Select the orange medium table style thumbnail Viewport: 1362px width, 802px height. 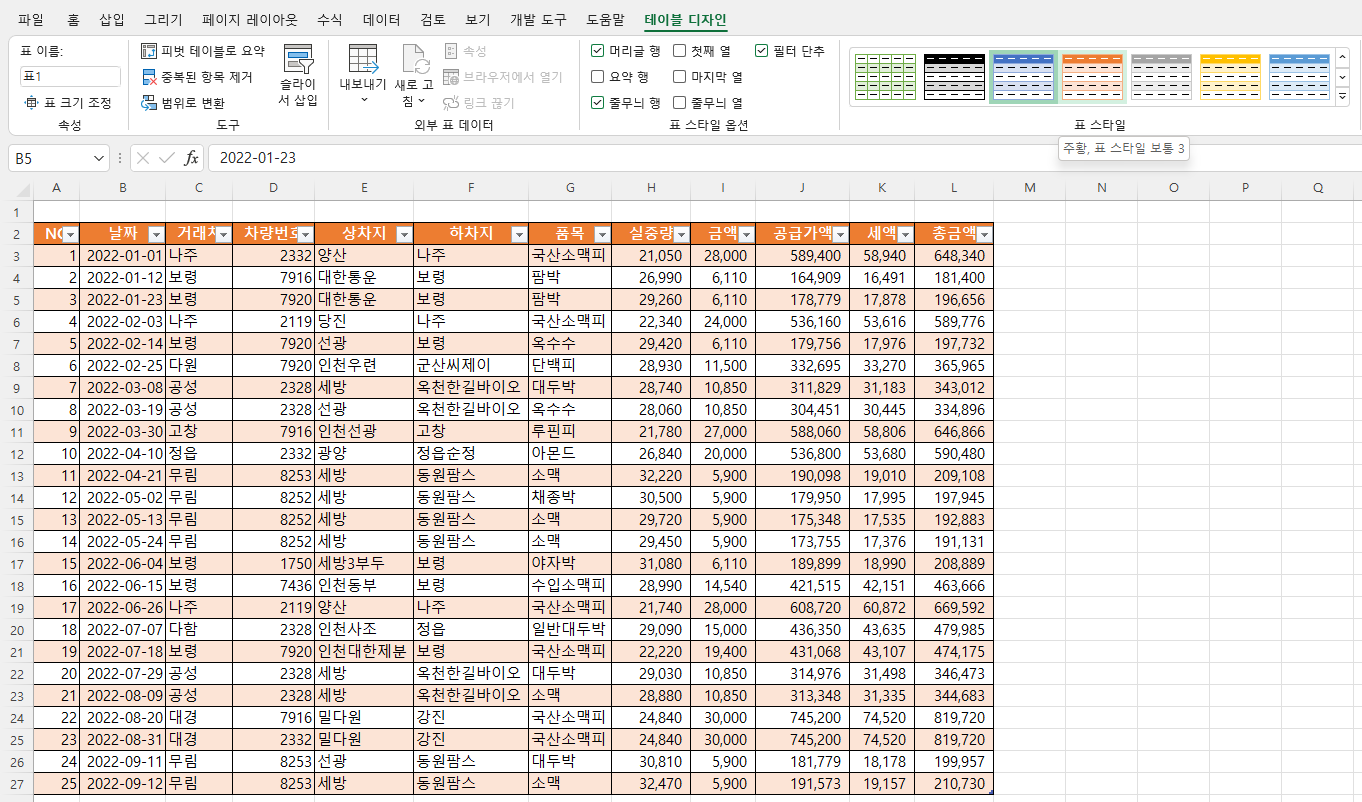tap(1093, 77)
